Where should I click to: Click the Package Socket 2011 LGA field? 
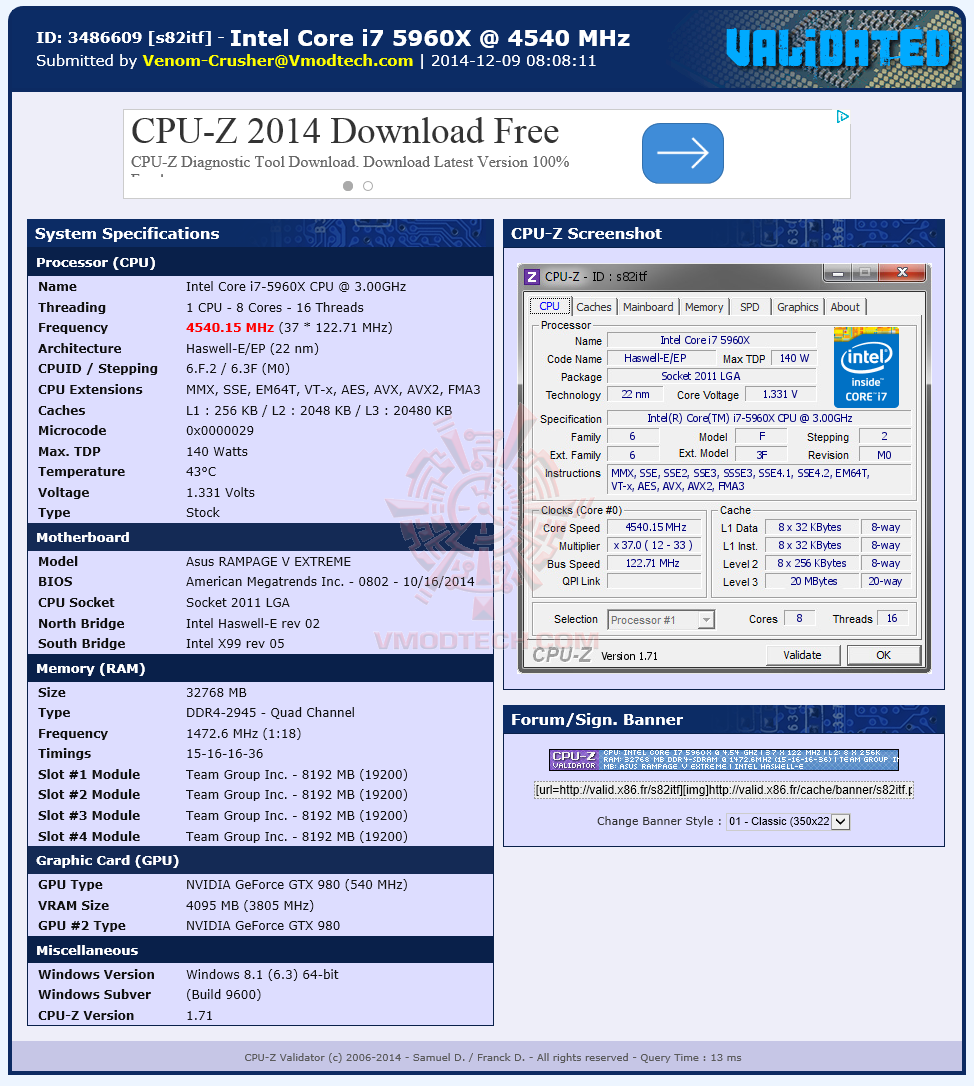pyautogui.click(x=711, y=376)
